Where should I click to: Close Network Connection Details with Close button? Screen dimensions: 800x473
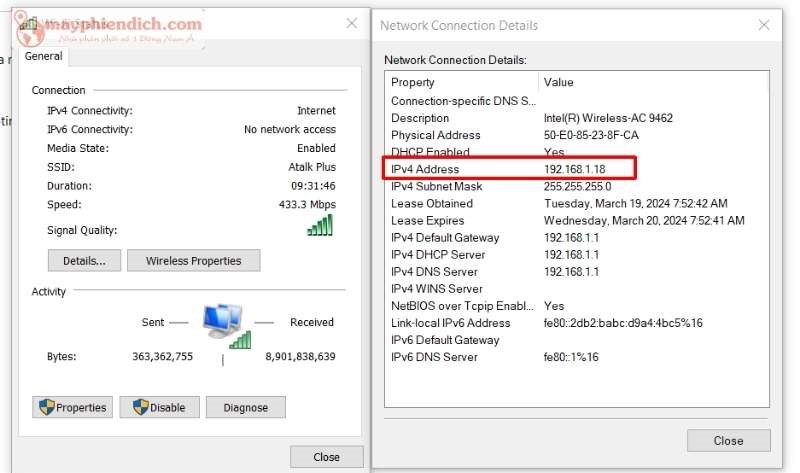[728, 440]
